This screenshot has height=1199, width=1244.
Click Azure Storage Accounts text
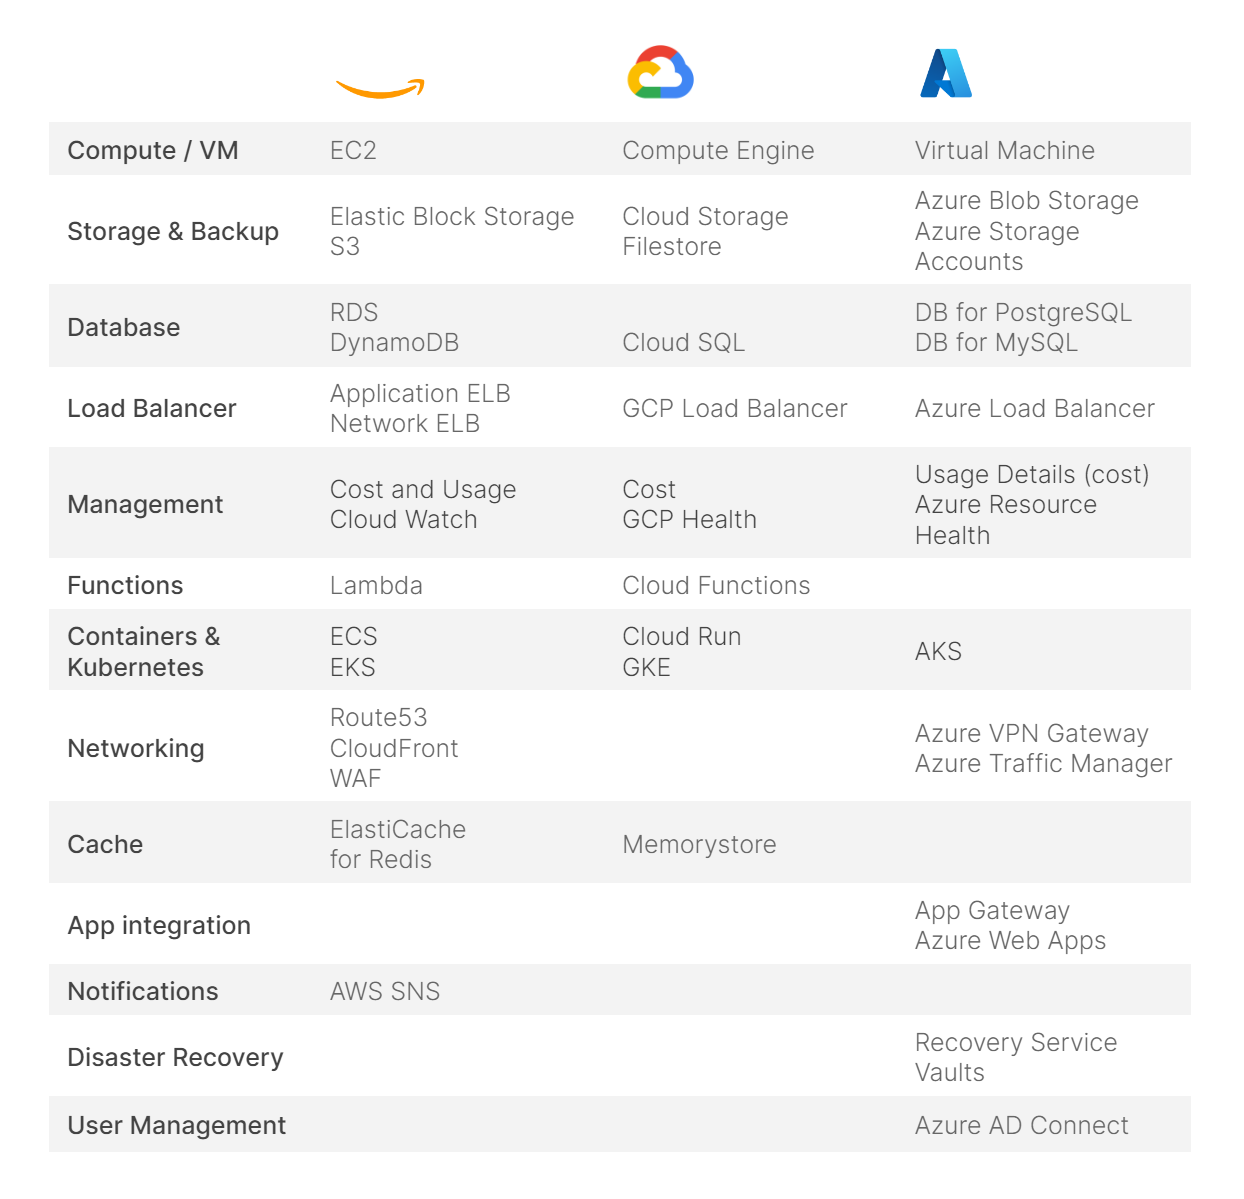pos(997,246)
